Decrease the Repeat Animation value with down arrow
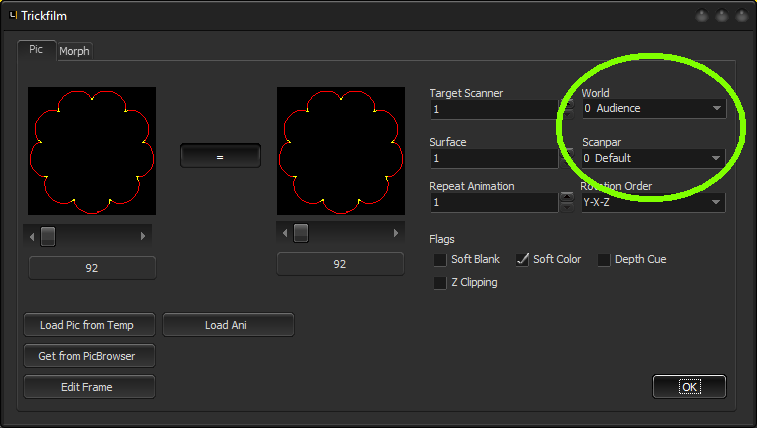 click(x=567, y=207)
